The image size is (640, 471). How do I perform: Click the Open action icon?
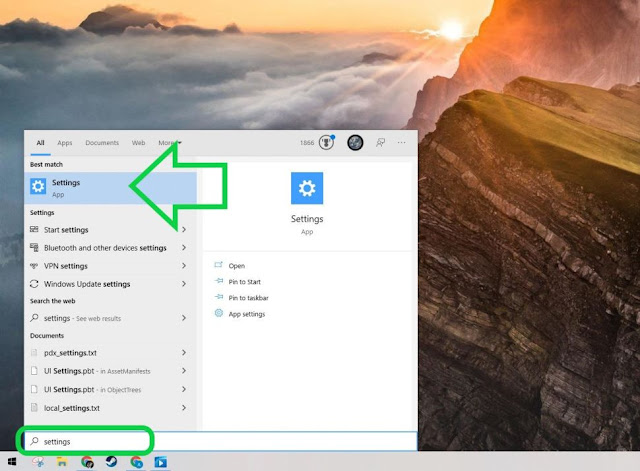219,265
